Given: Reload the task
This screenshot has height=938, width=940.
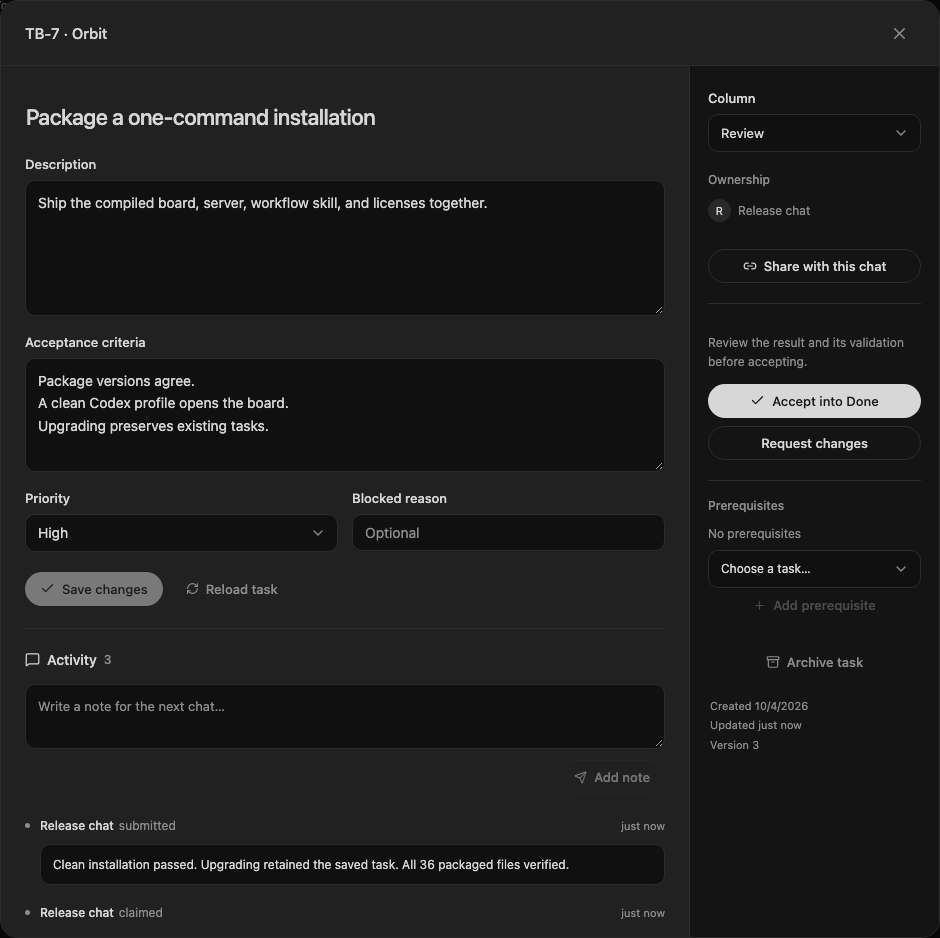Looking at the screenshot, I should pyautogui.click(x=231, y=589).
